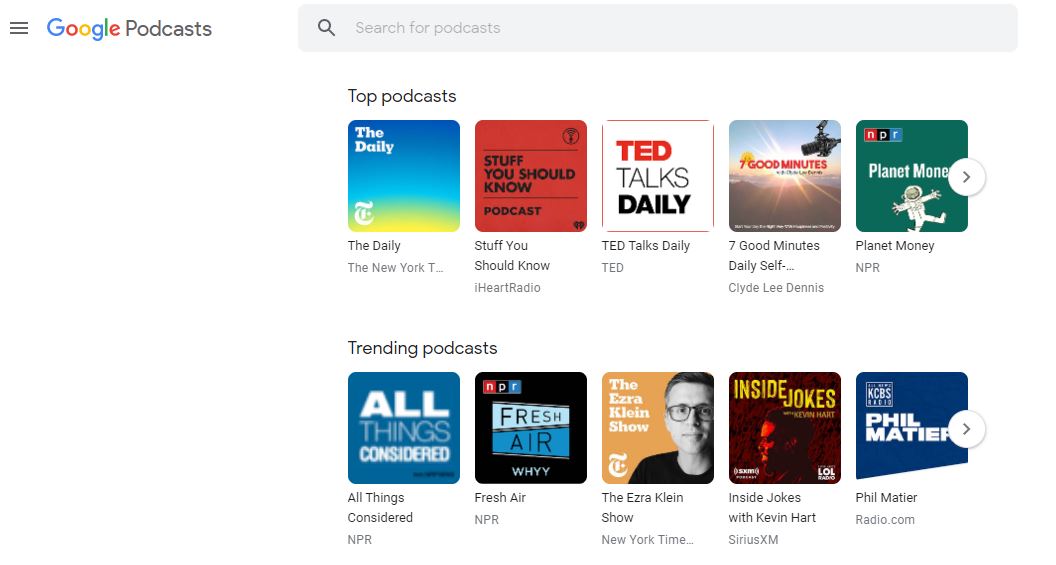Click 'NPR' under Fresh Air
Screen dimensions: 1056x565
pos(486,519)
